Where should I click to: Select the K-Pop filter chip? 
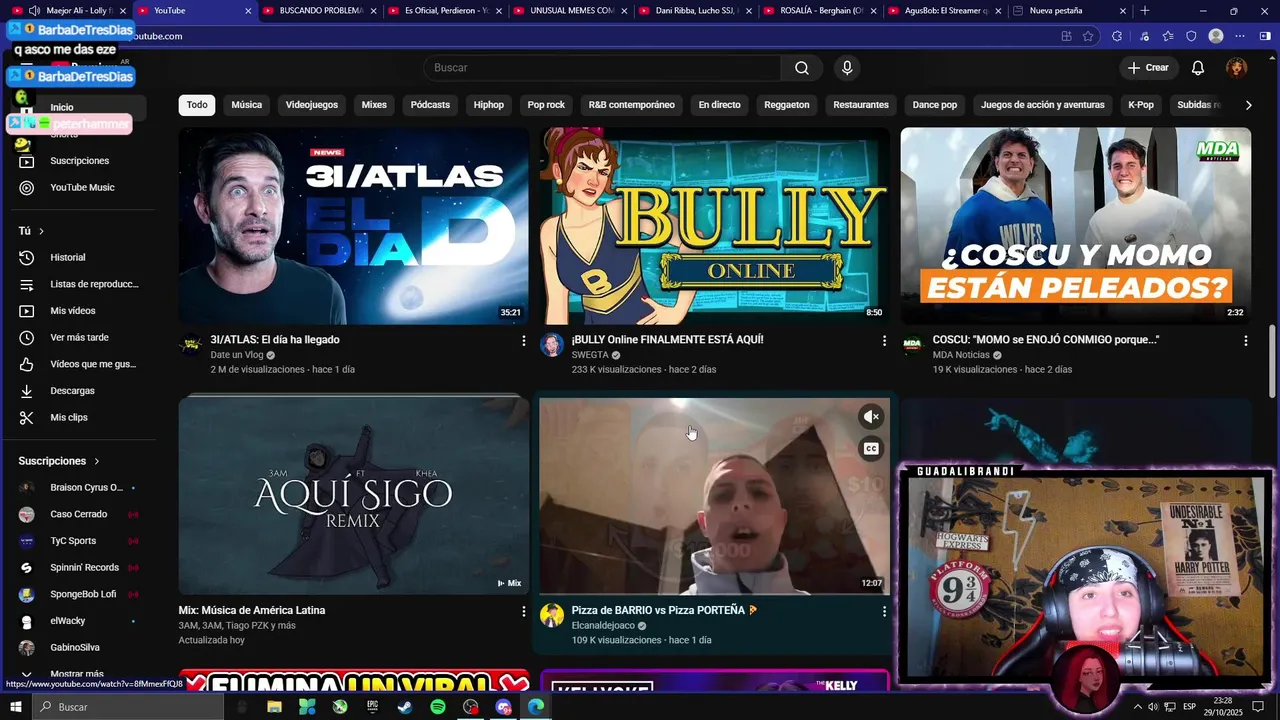1141,105
